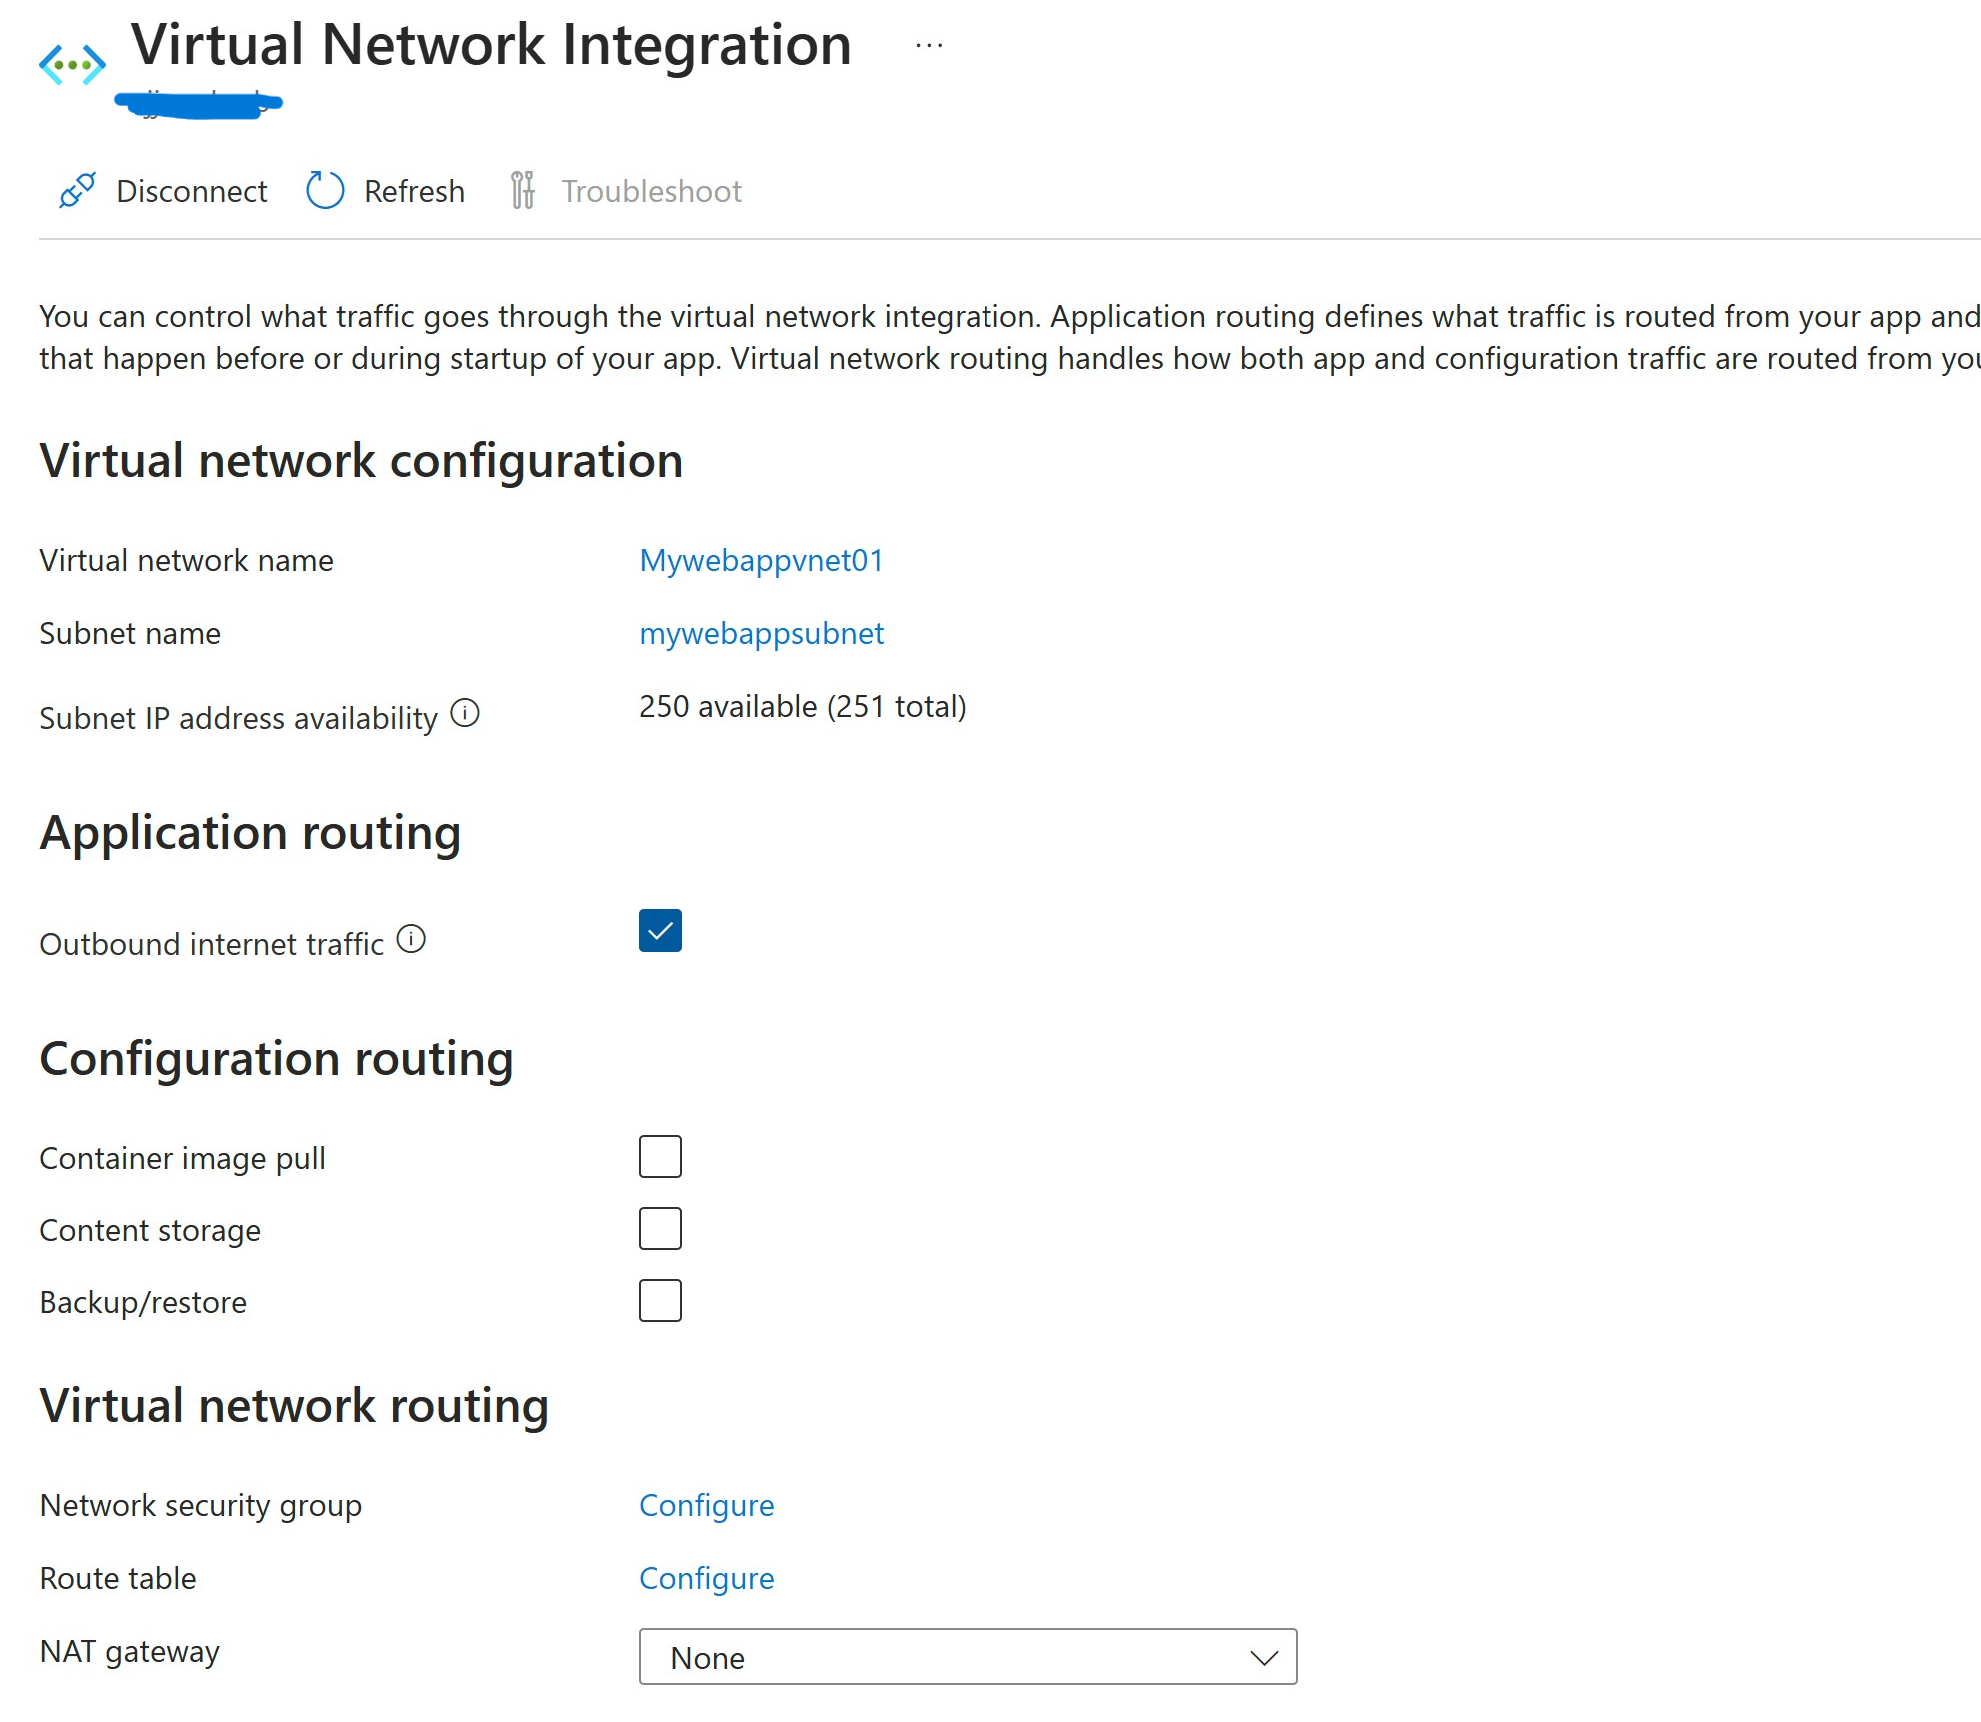Click the circular Refresh icon
Viewport: 1981px width, 1722px height.
[324, 191]
